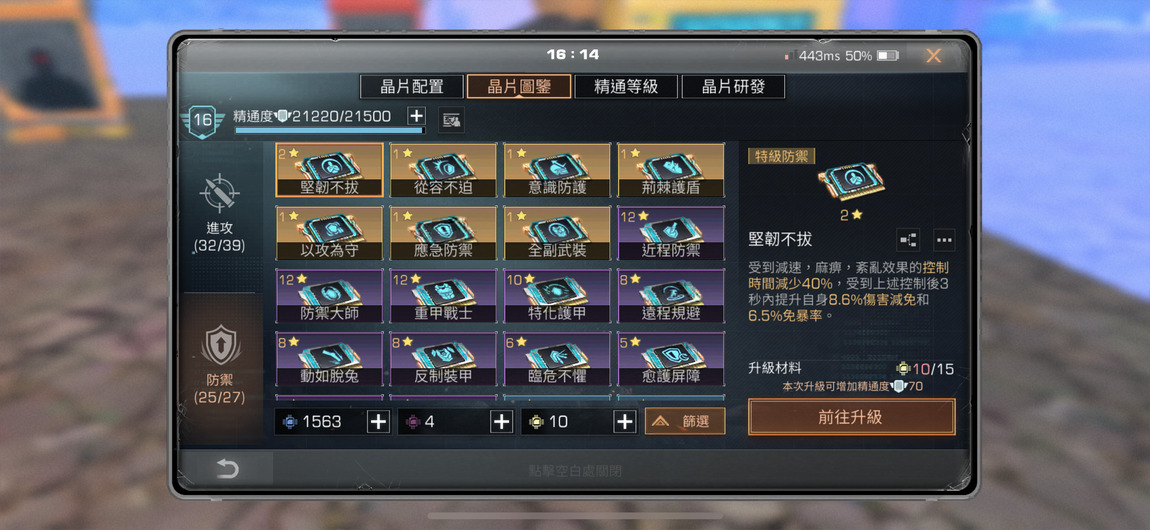The image size is (1150, 530).
Task: Go back using the return arrow
Action: [227, 469]
